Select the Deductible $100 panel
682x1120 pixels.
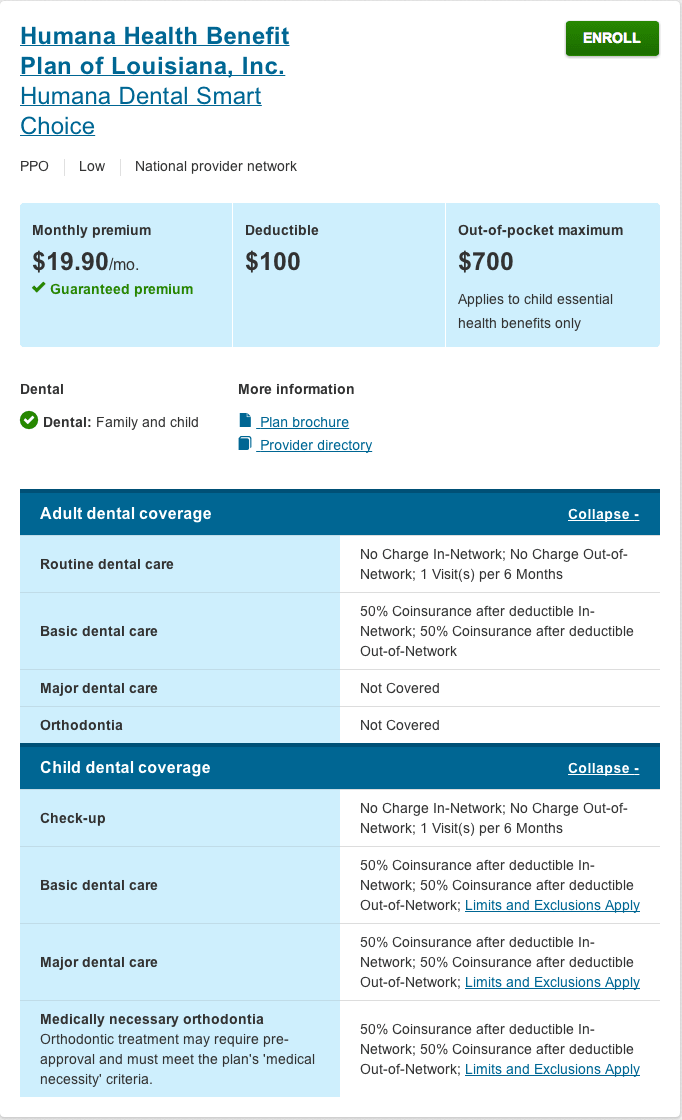pyautogui.click(x=339, y=274)
